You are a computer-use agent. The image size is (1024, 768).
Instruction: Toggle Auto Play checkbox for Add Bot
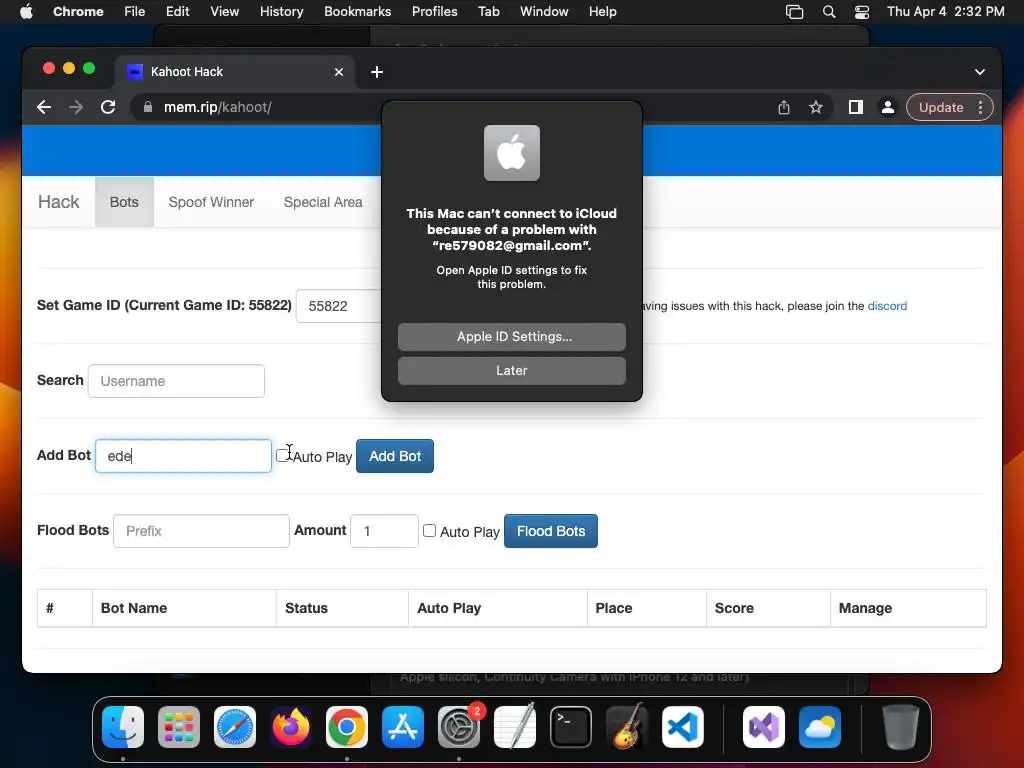click(x=281, y=455)
